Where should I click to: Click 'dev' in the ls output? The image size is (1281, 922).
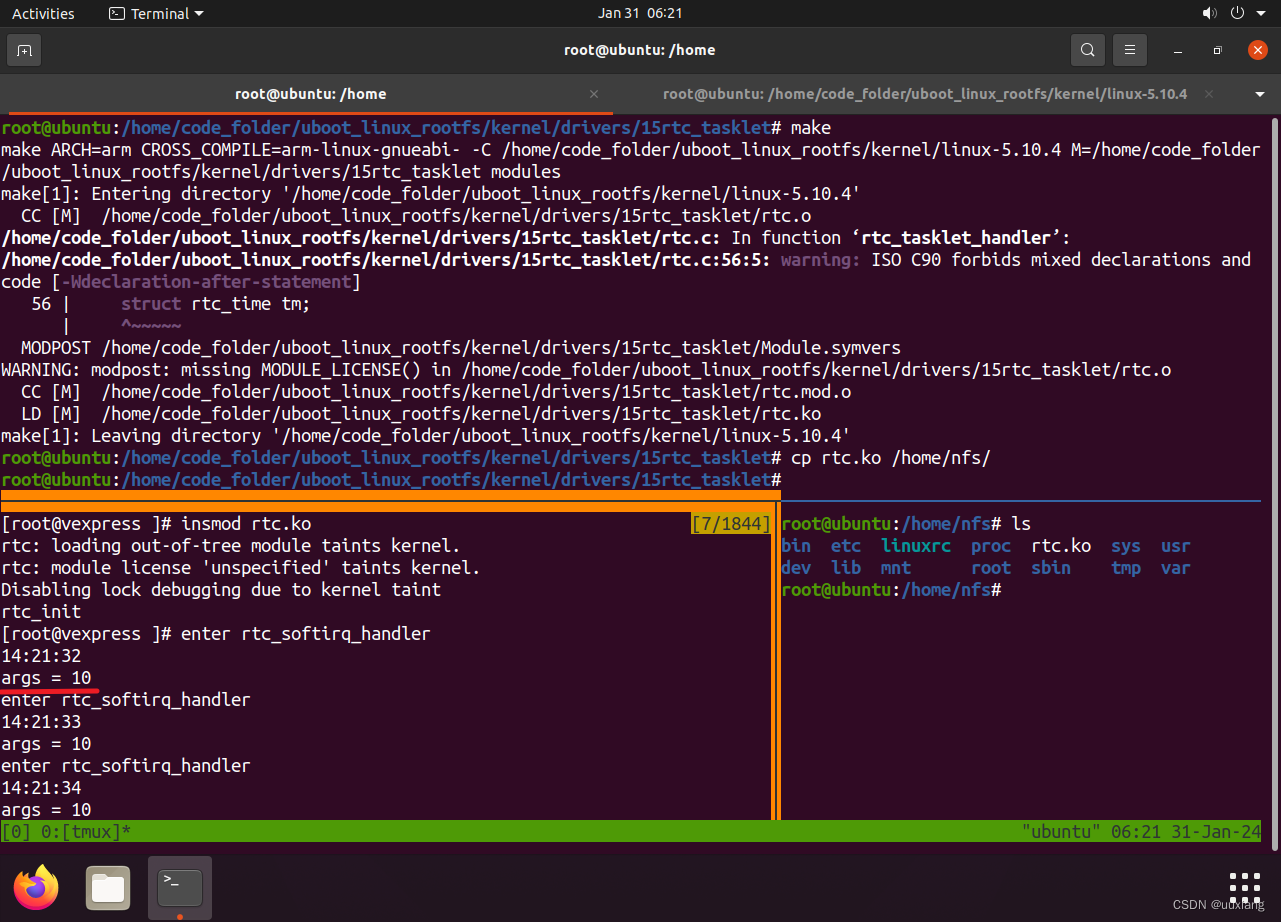pos(796,568)
